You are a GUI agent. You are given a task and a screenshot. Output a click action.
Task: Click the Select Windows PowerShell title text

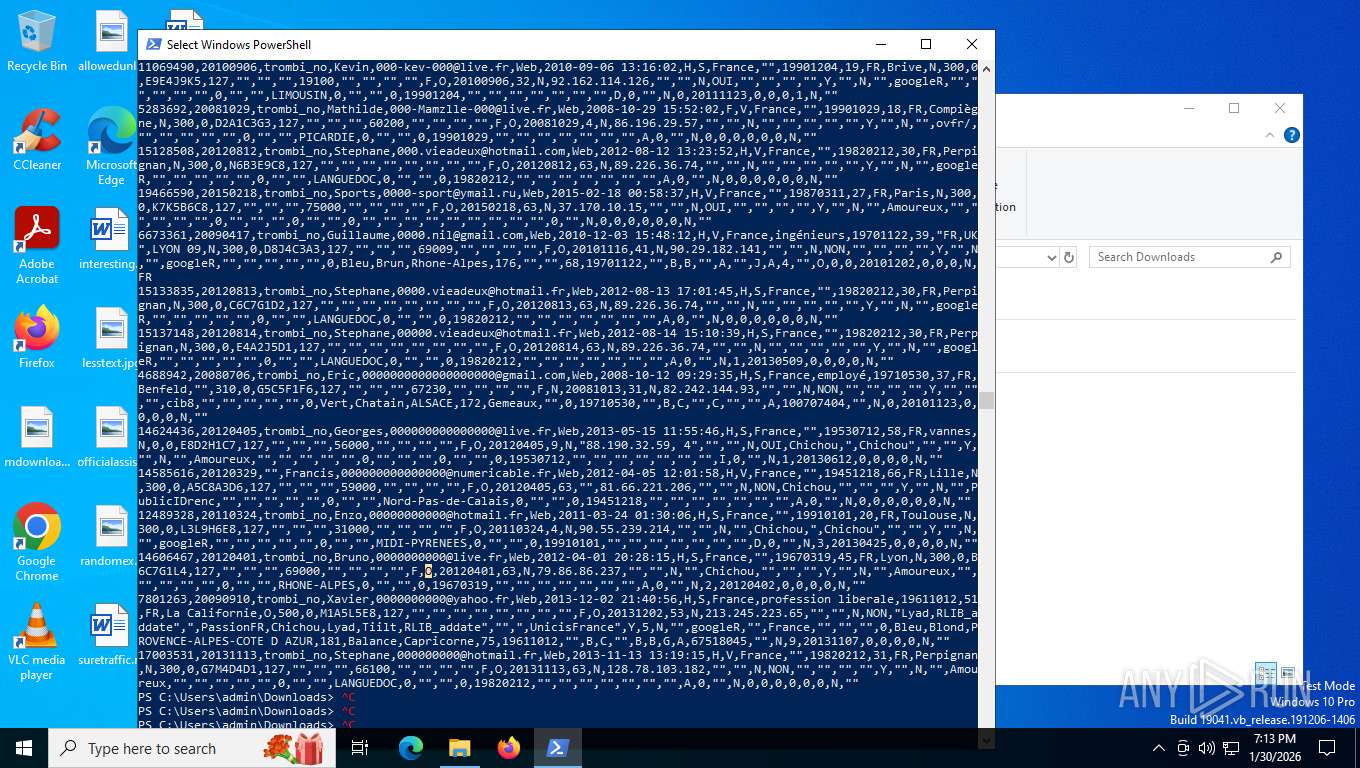tap(239, 44)
